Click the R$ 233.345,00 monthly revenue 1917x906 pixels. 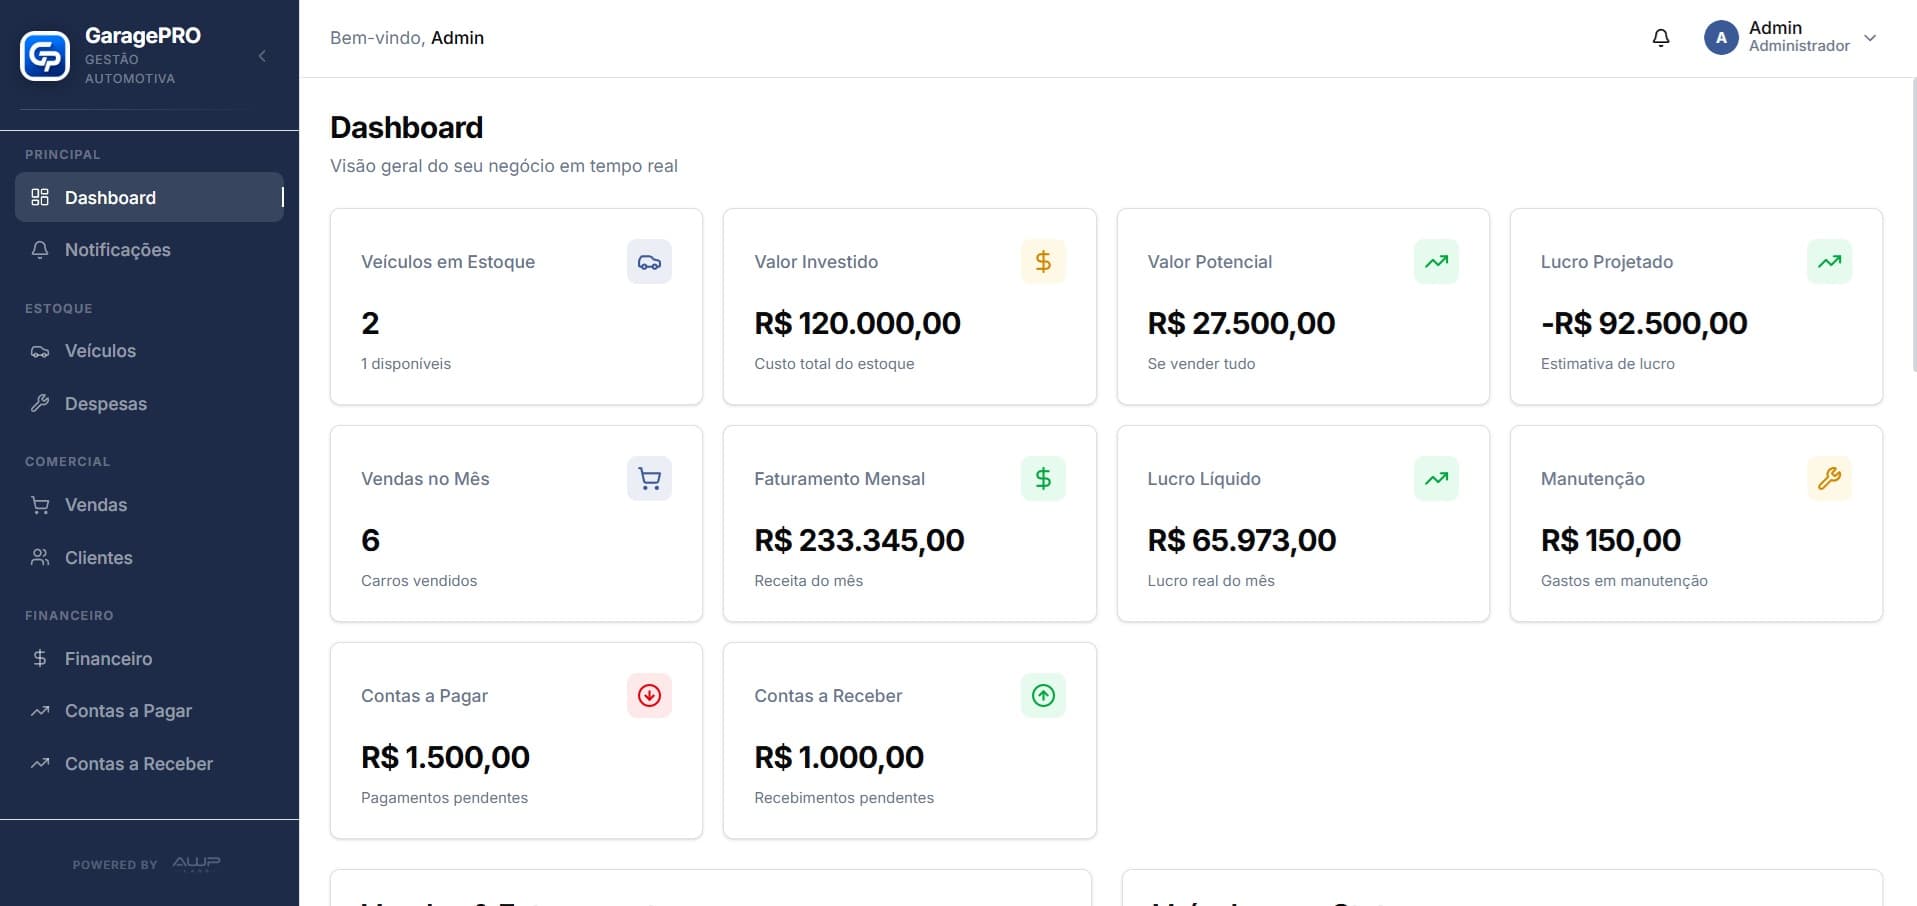(859, 540)
